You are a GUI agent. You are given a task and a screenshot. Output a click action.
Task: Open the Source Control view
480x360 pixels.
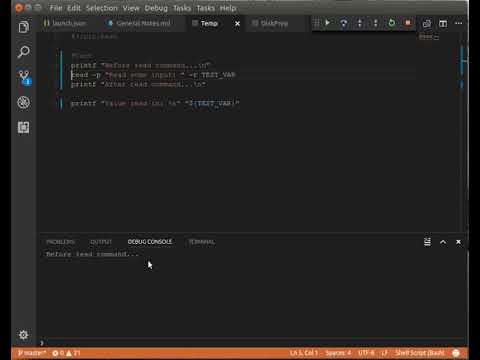[24, 77]
